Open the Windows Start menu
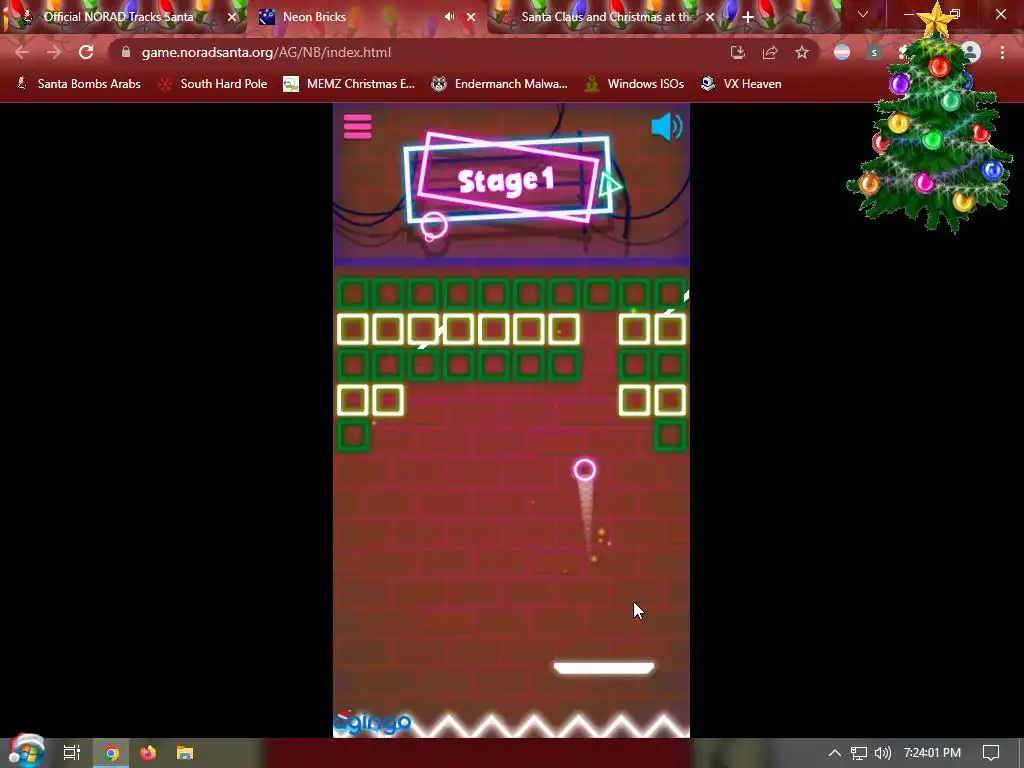Image resolution: width=1024 pixels, height=768 pixels. point(26,751)
